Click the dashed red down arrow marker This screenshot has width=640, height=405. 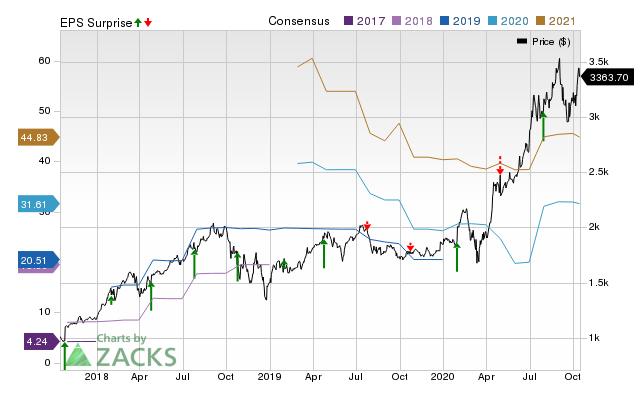[500, 165]
